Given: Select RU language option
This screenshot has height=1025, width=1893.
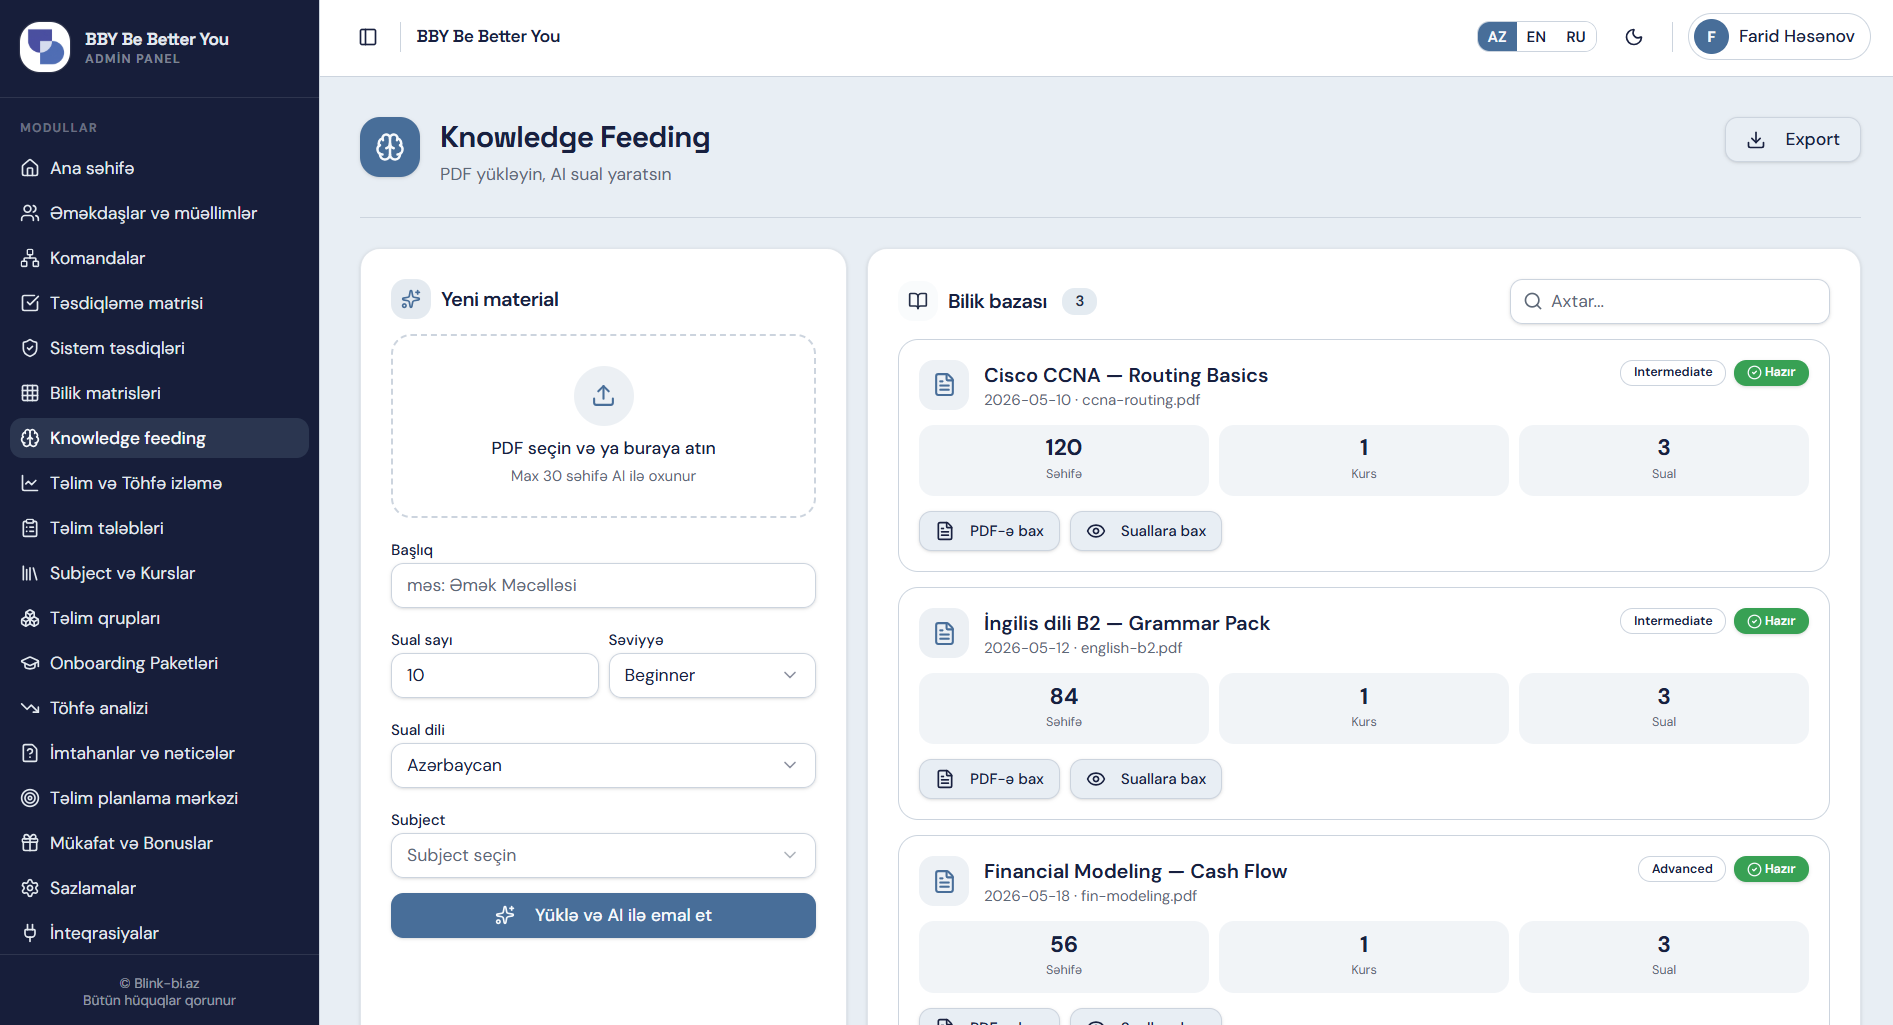Looking at the screenshot, I should coord(1576,37).
